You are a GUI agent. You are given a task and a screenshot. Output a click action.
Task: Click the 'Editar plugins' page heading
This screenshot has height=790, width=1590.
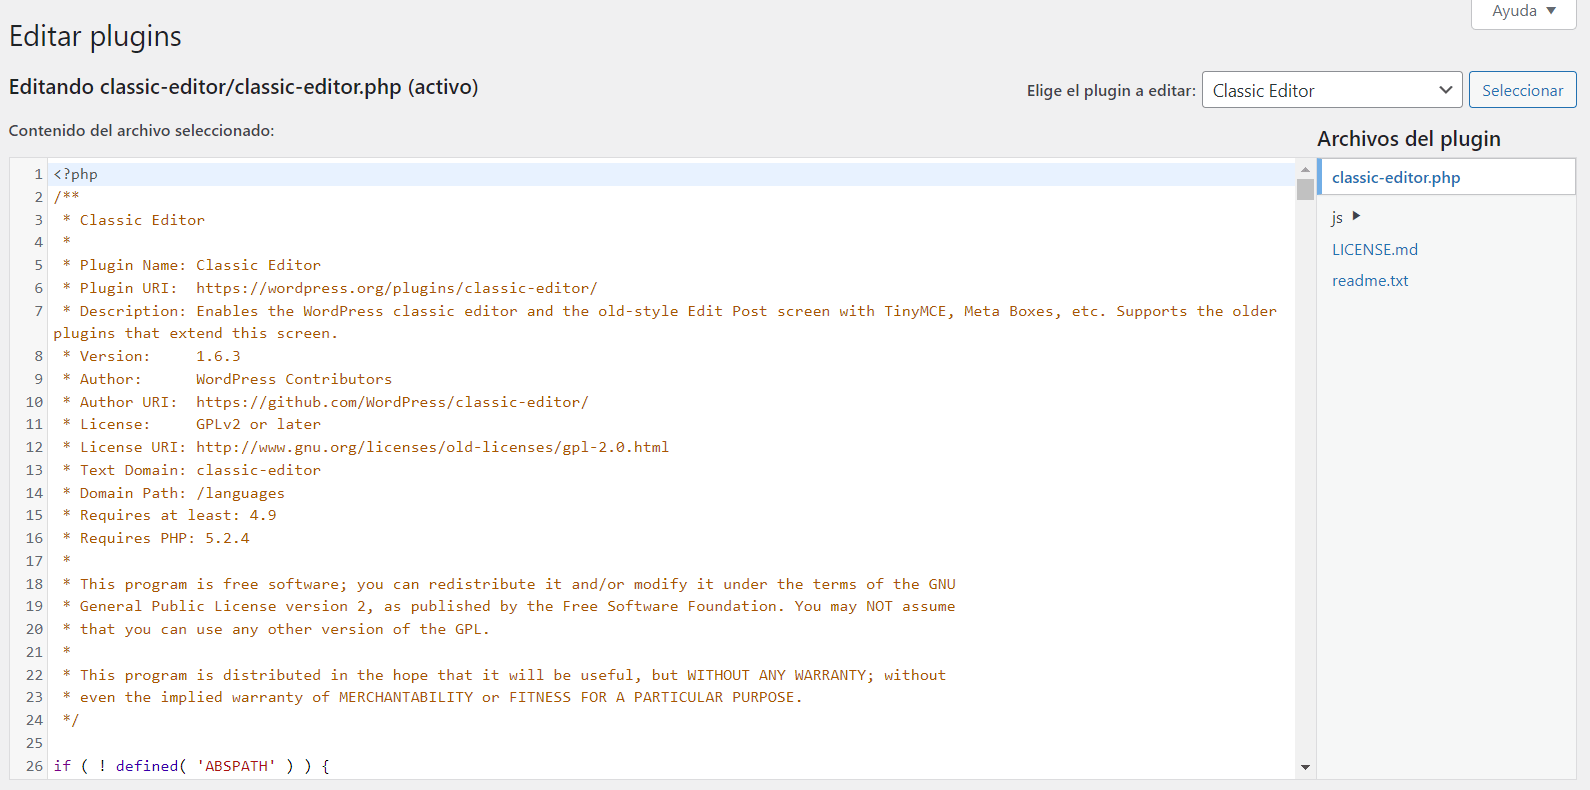(95, 37)
